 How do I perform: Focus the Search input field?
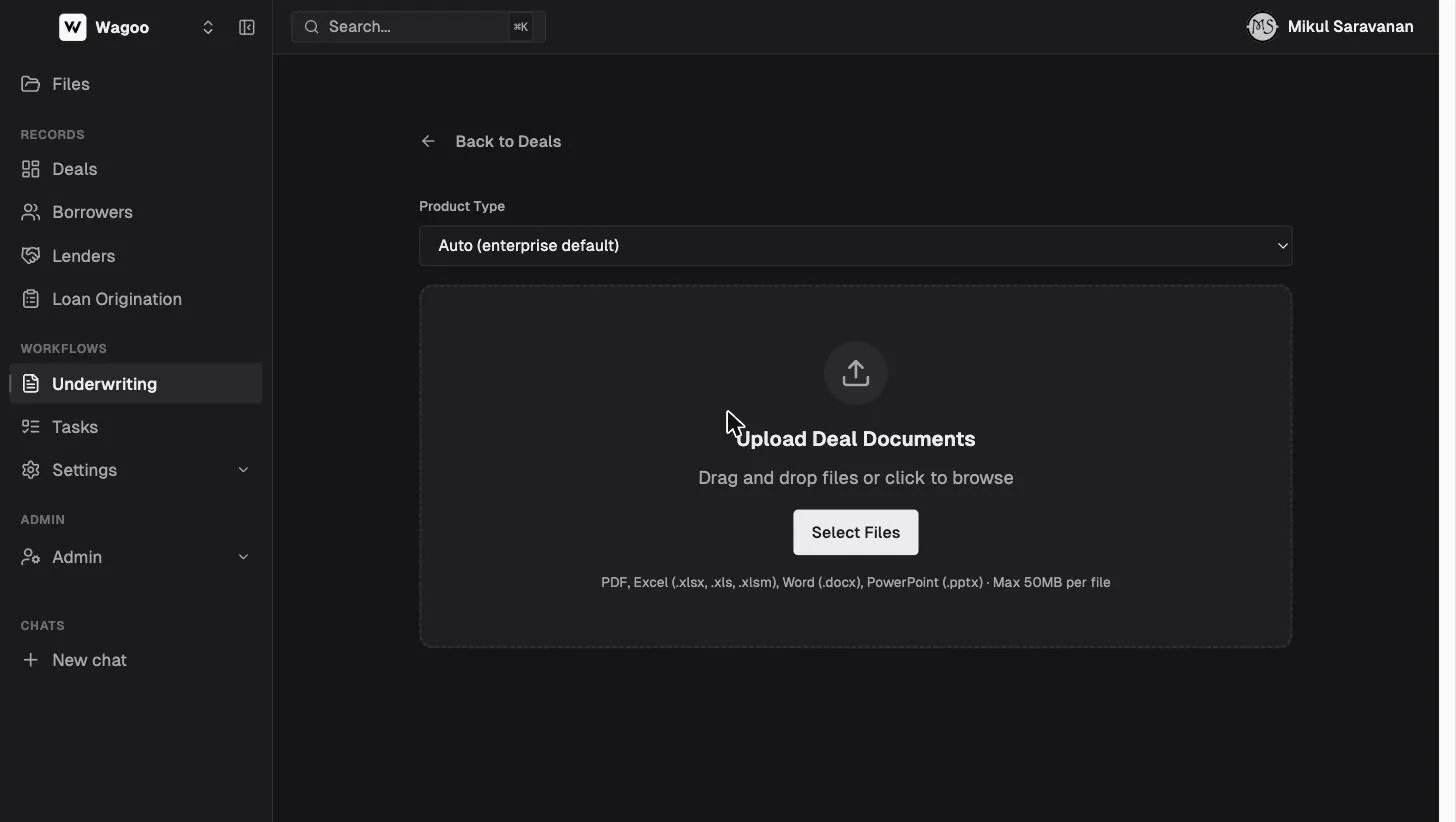[418, 27]
